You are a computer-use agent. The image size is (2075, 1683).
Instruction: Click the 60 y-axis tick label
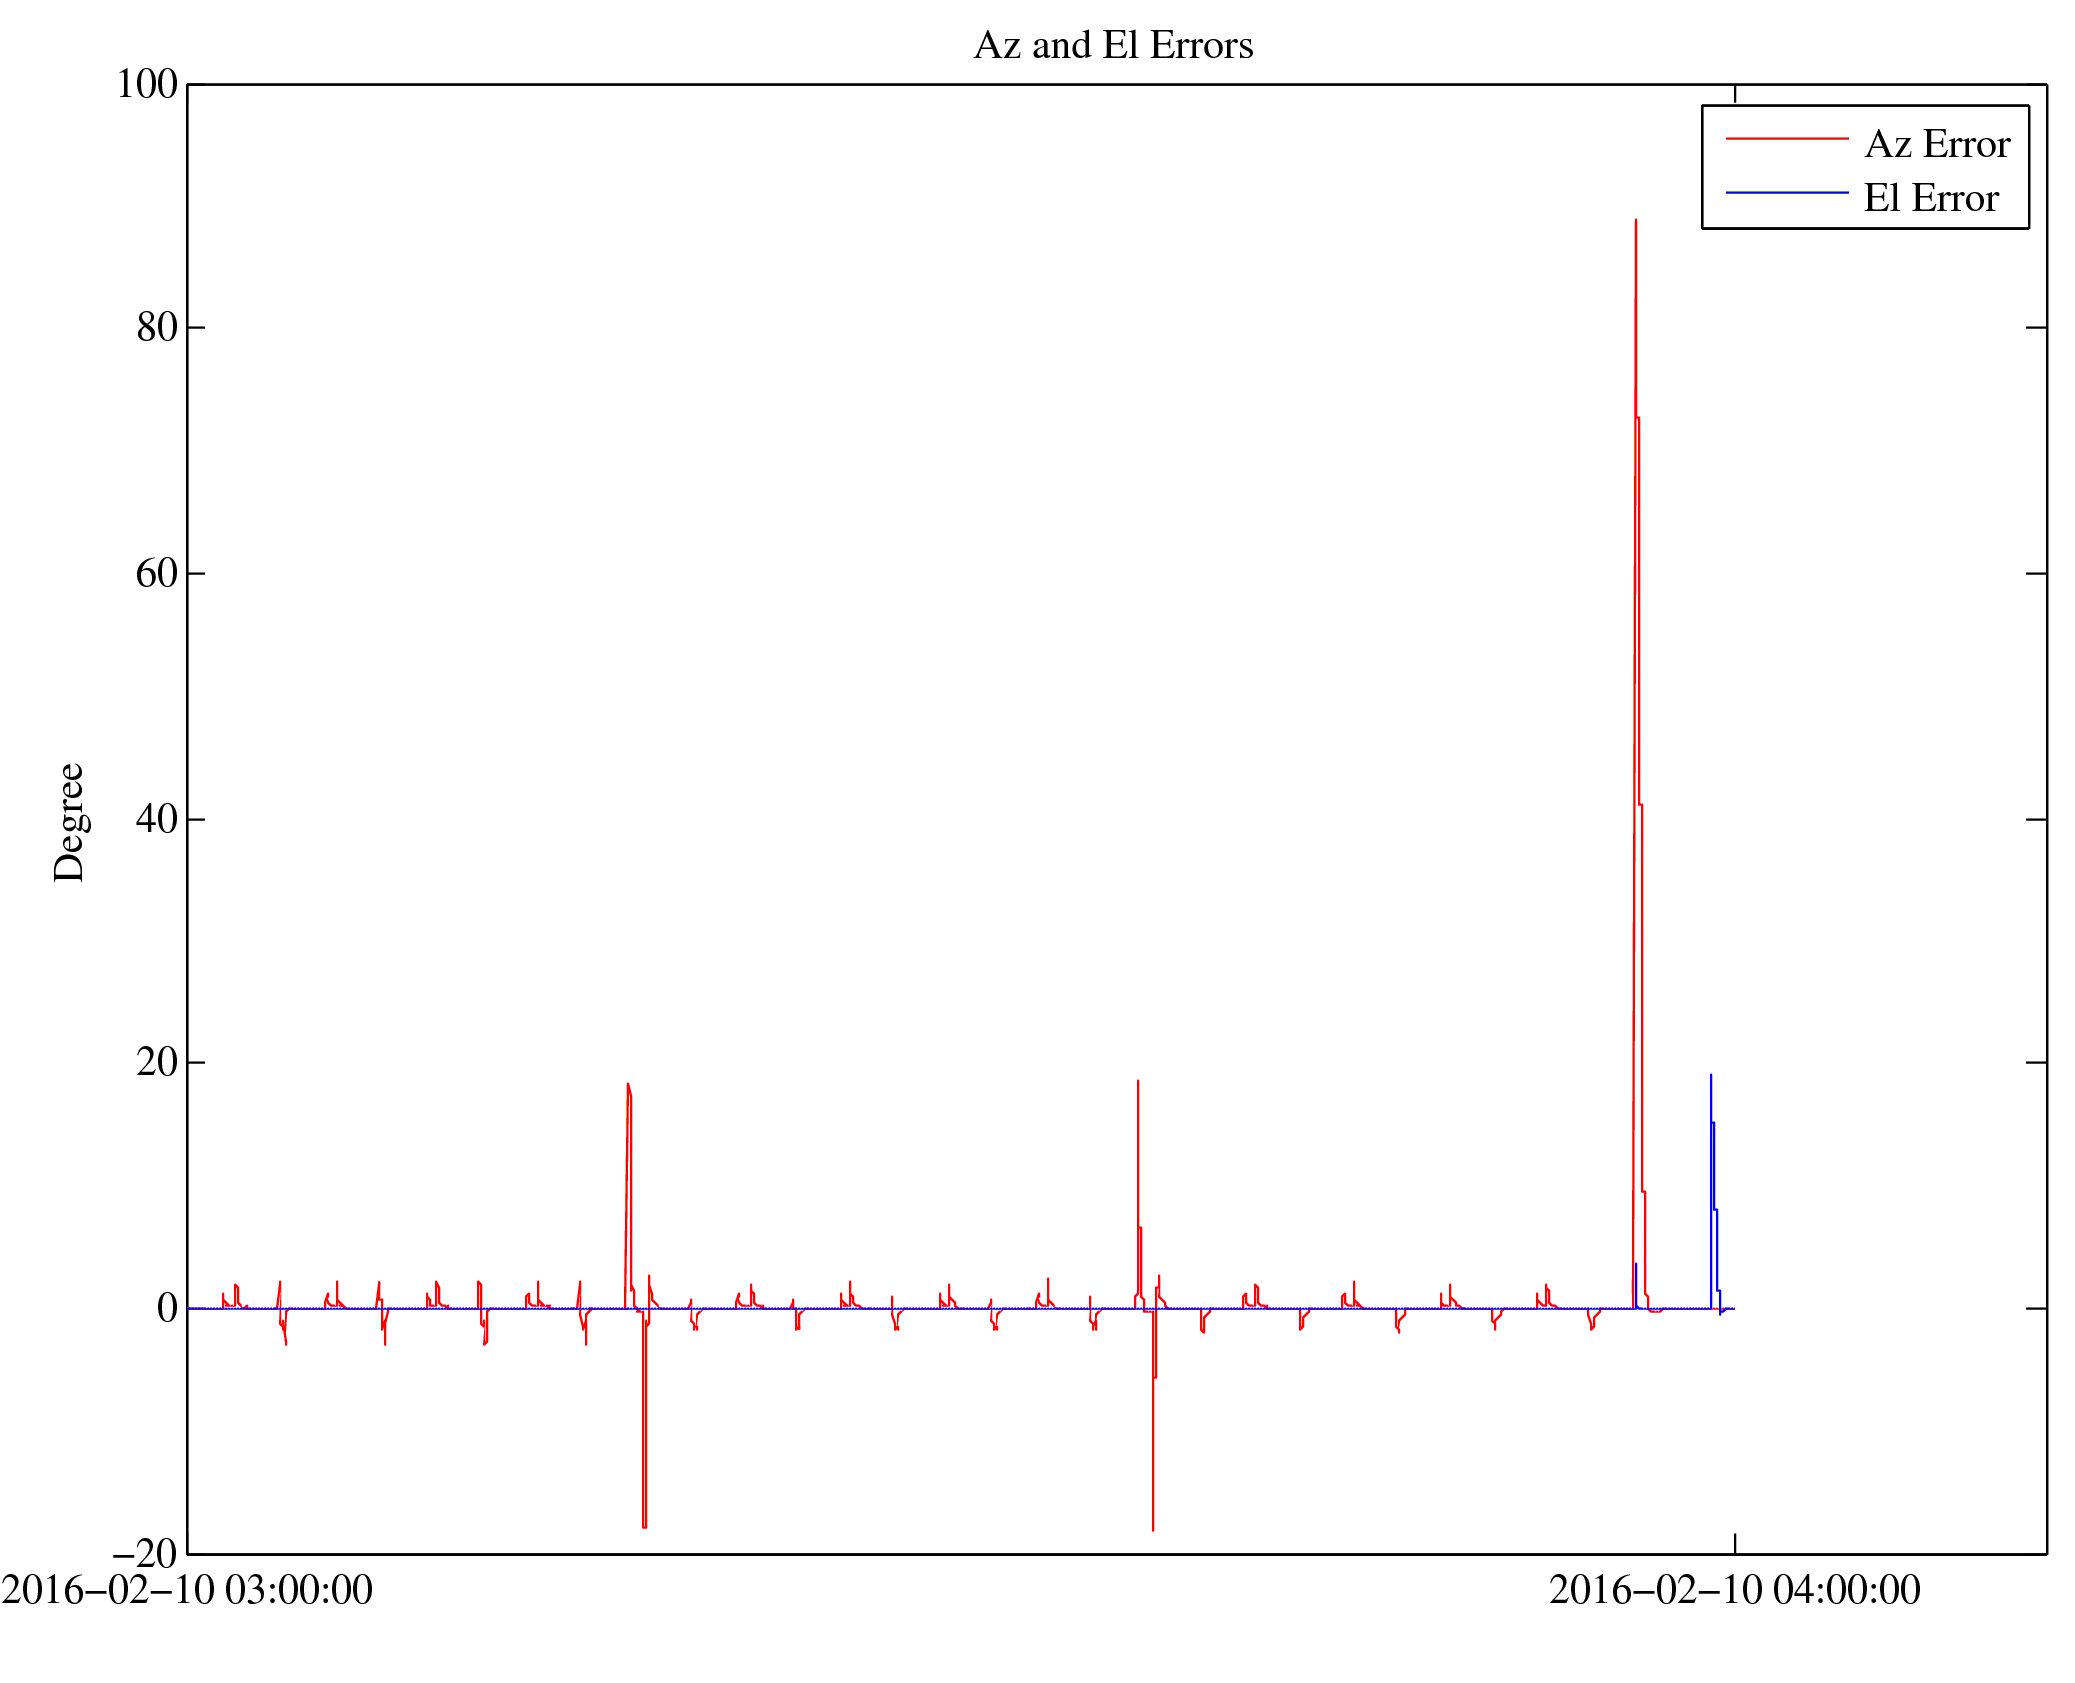157,573
